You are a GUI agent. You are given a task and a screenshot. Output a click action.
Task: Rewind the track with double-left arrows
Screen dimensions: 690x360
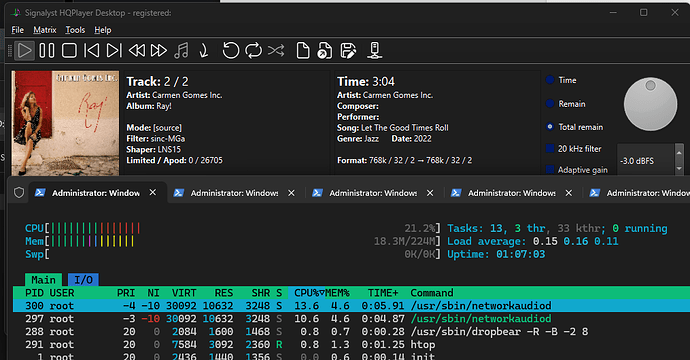click(136, 50)
